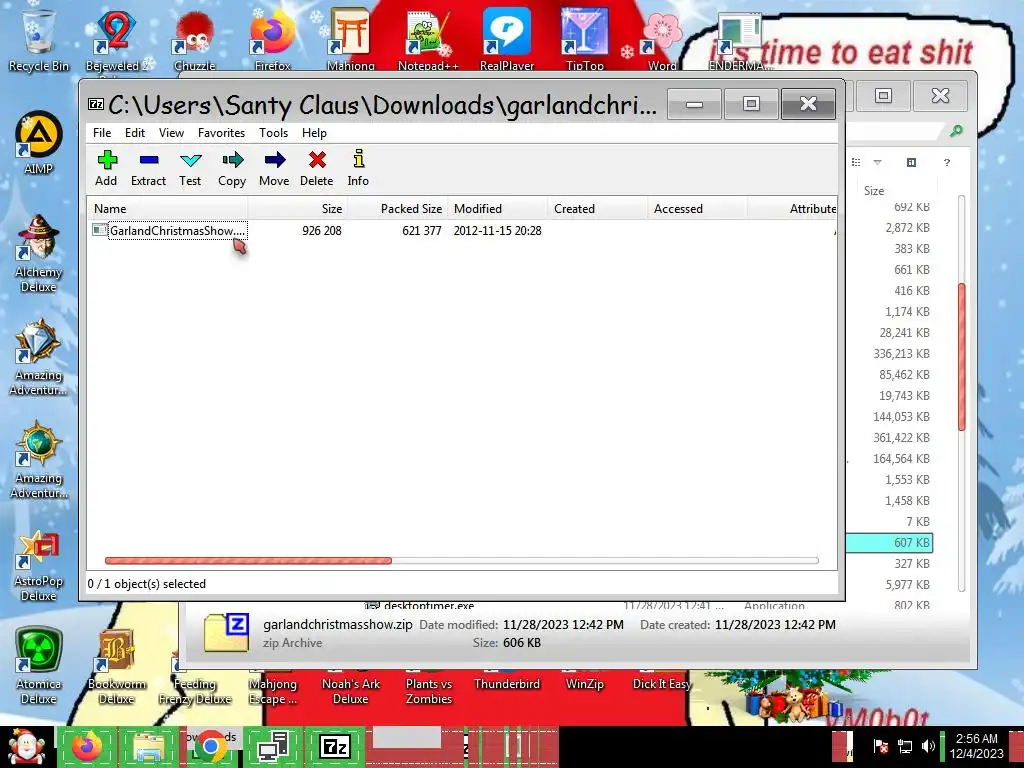Screen dimensions: 1024x768
Task: Click the garlandchristmasshow.zip icon in details pane
Action: (x=226, y=632)
